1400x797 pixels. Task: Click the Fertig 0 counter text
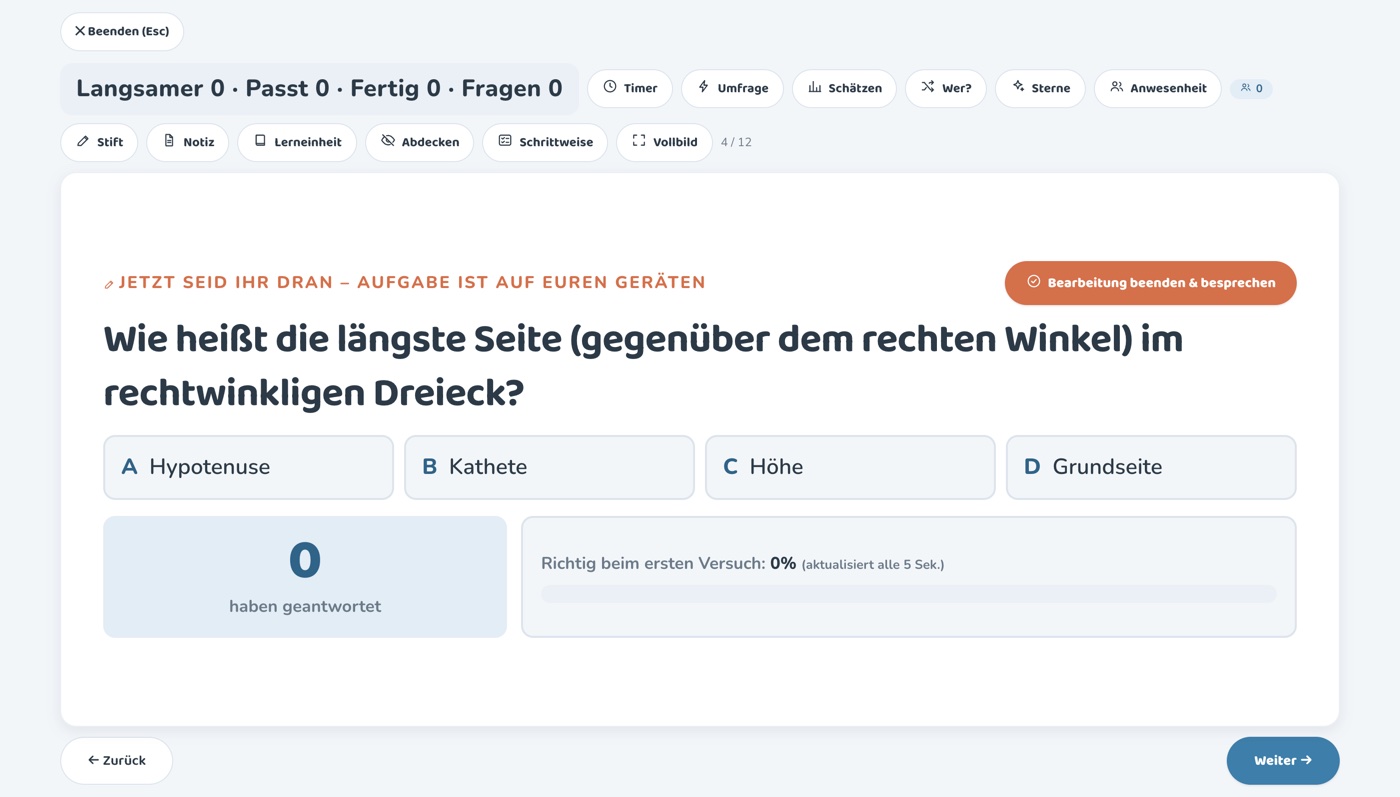pos(395,89)
